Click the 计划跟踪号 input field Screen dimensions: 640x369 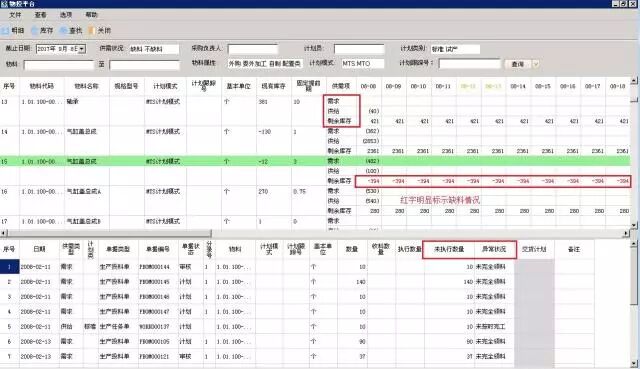pyautogui.click(x=470, y=64)
